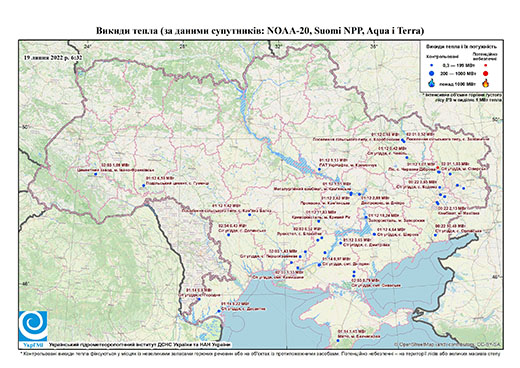
Task: Click the large red circle legend symbol
Action: coord(486,73)
